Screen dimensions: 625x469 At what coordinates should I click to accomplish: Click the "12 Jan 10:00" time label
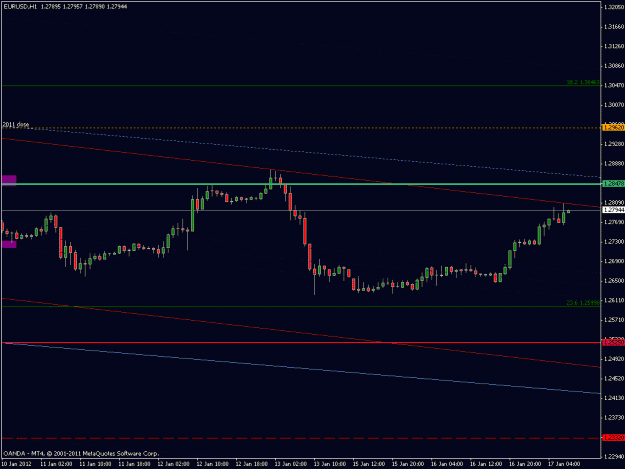coord(212,464)
